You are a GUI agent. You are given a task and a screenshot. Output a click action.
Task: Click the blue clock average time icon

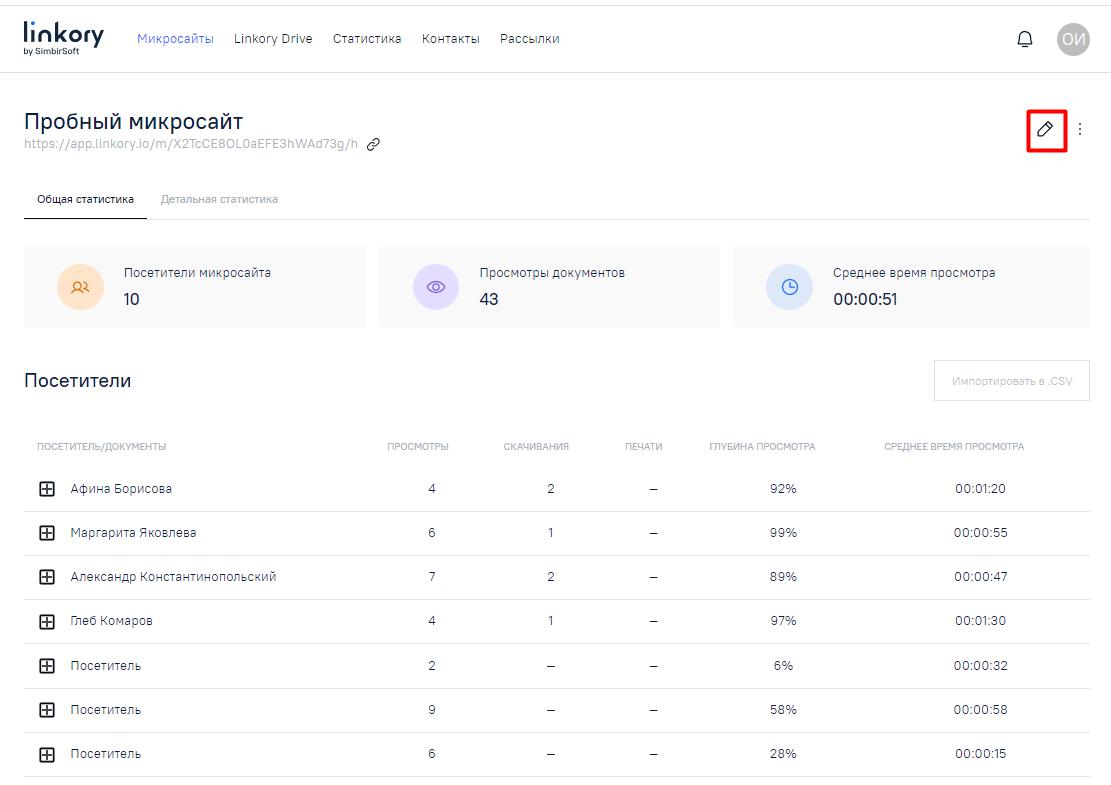tap(789, 287)
